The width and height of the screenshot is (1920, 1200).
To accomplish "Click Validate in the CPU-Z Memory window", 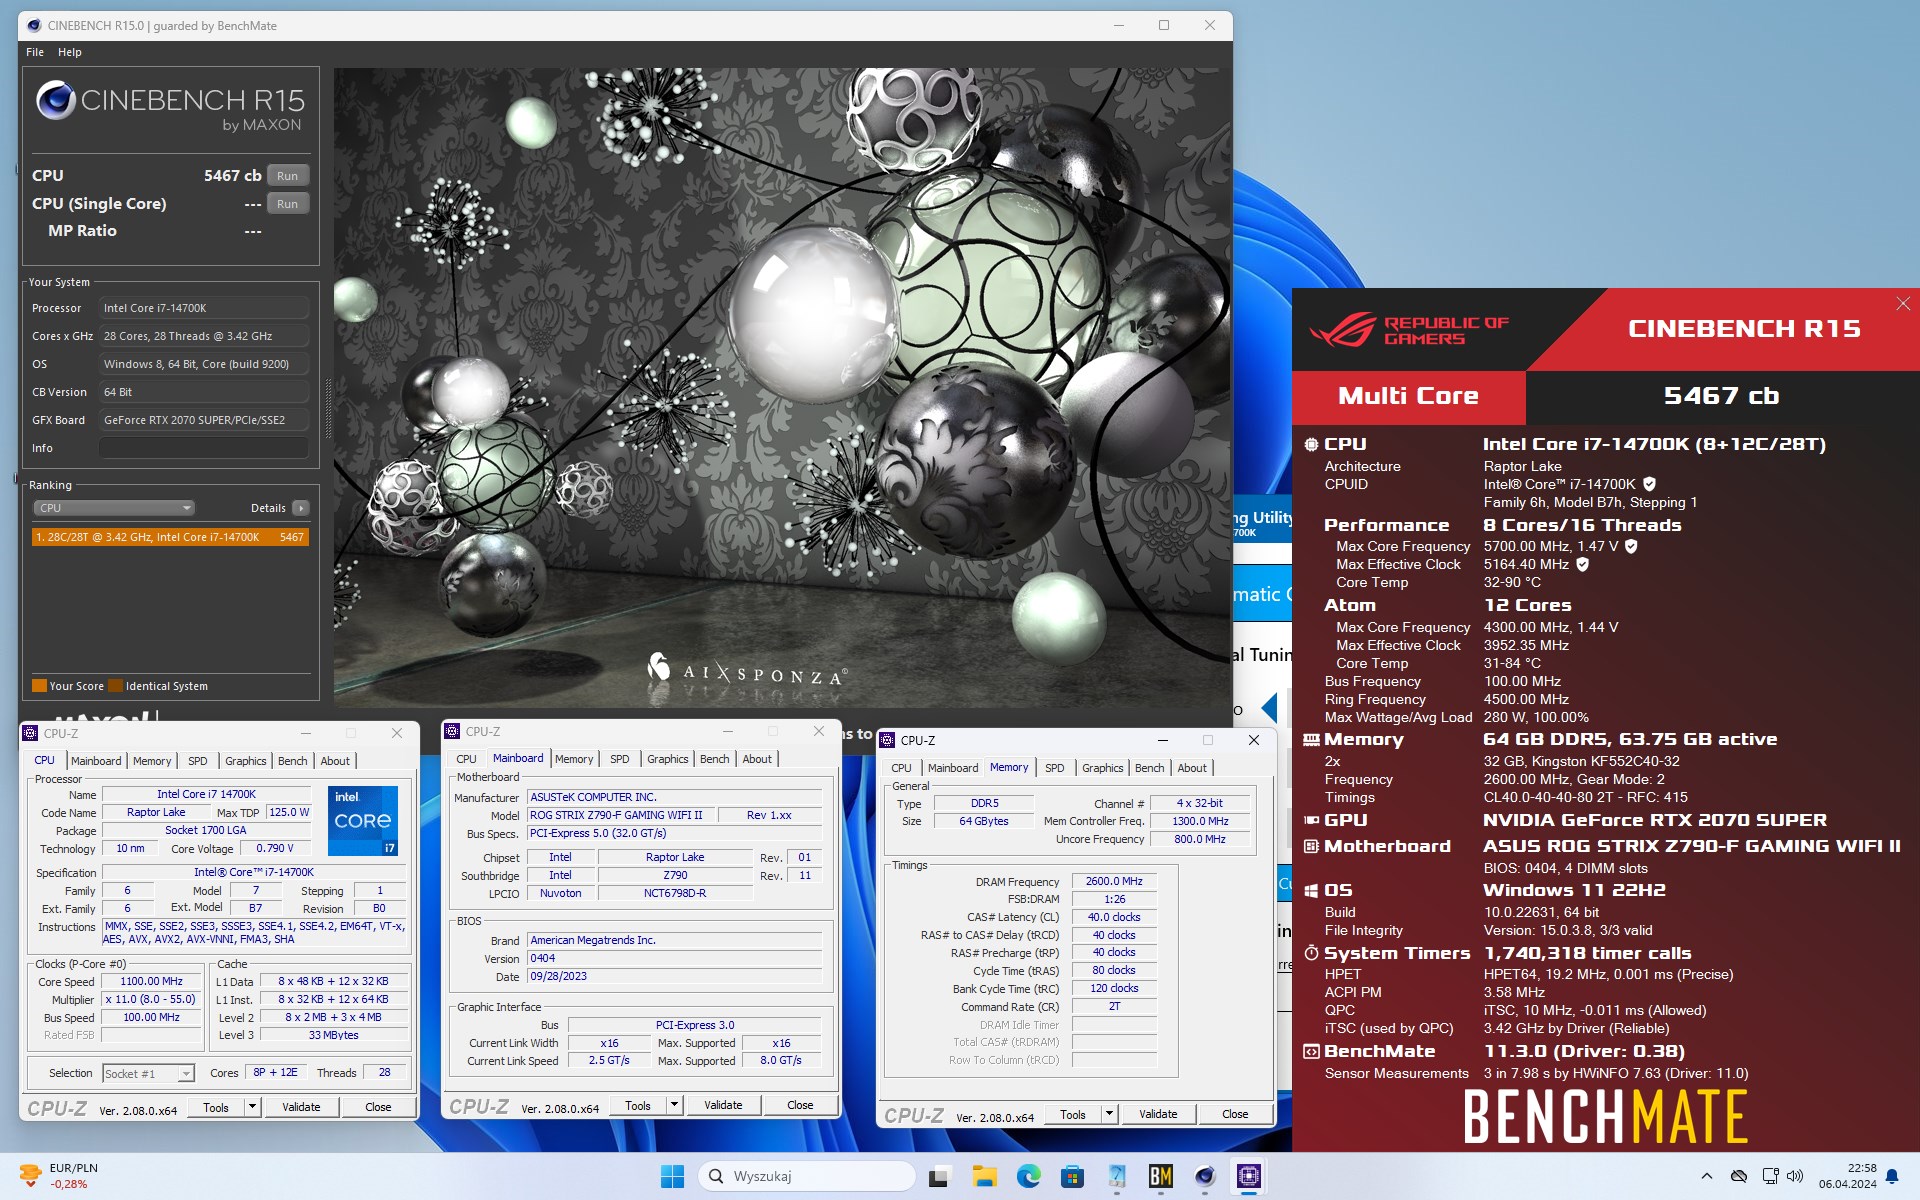I will (1158, 1114).
